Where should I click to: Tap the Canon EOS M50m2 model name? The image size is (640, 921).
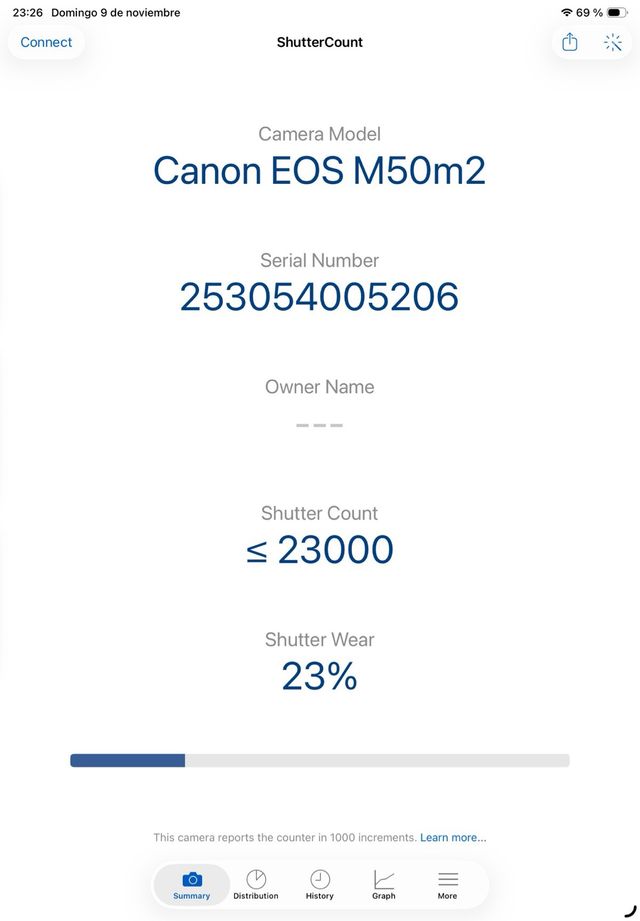click(x=320, y=171)
